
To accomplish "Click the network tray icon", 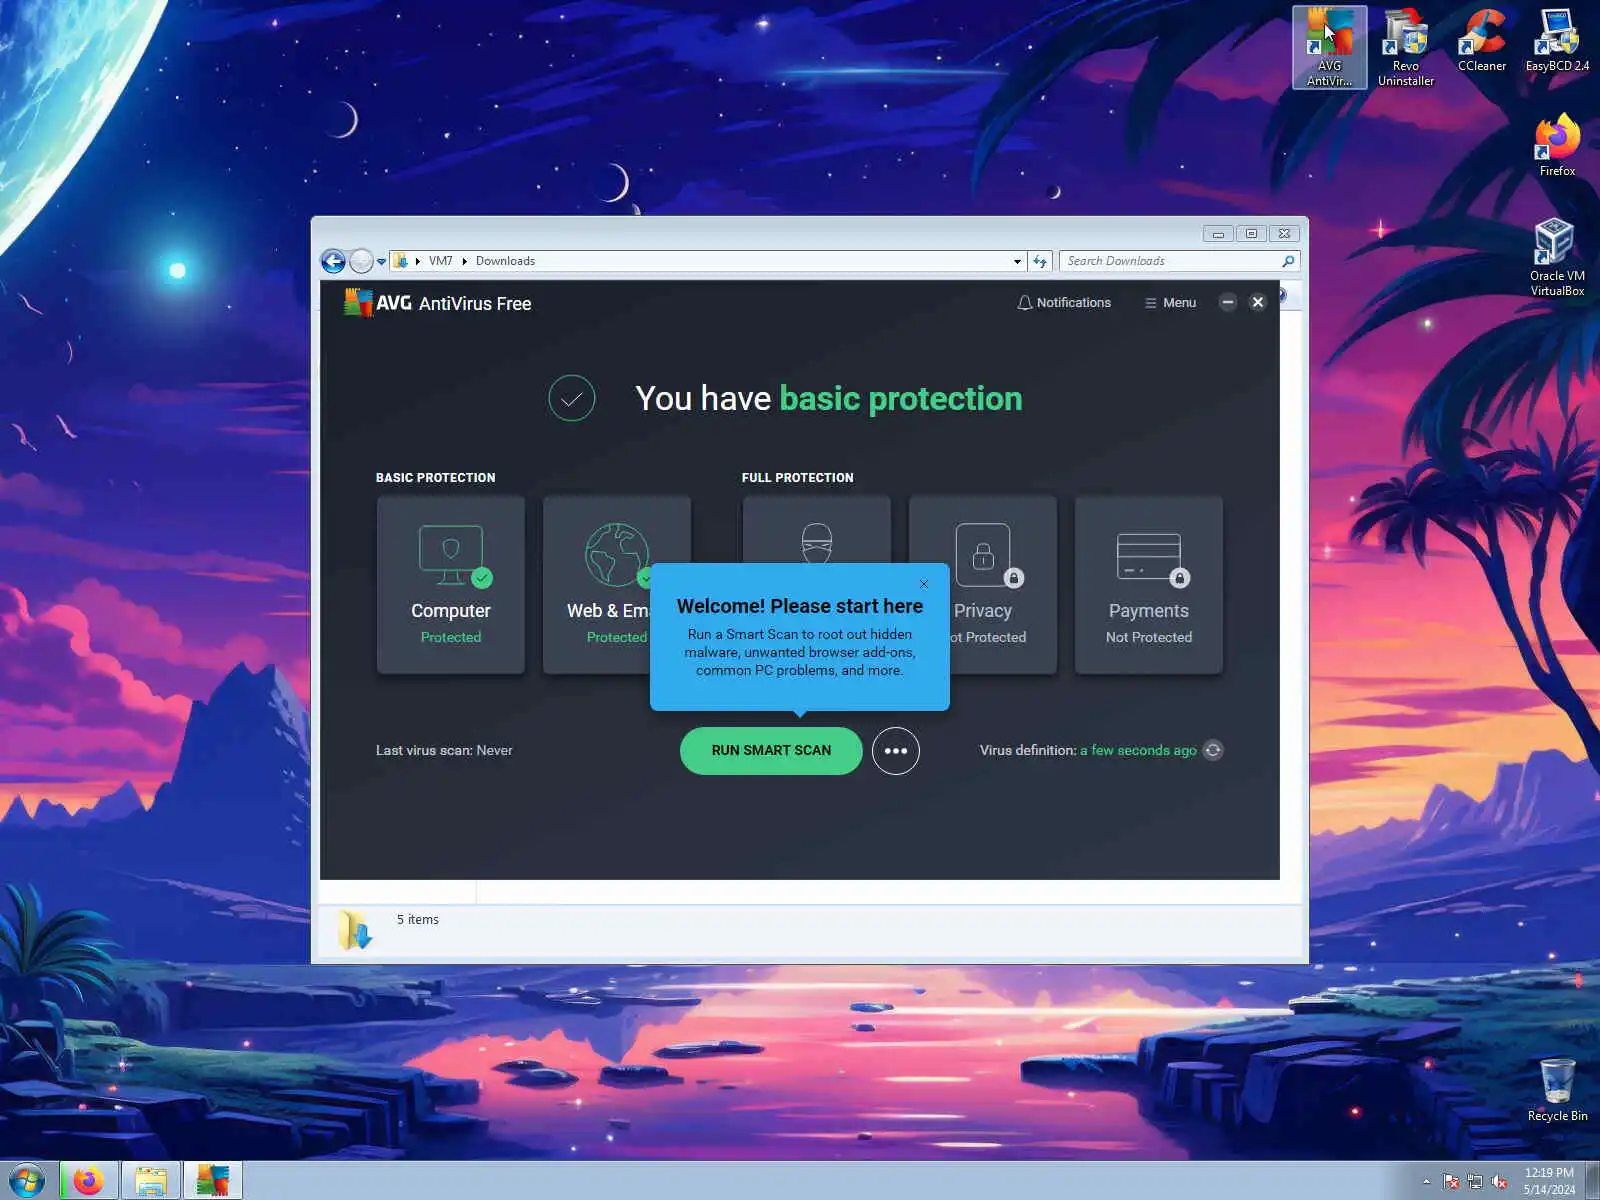I will click(x=1475, y=1181).
